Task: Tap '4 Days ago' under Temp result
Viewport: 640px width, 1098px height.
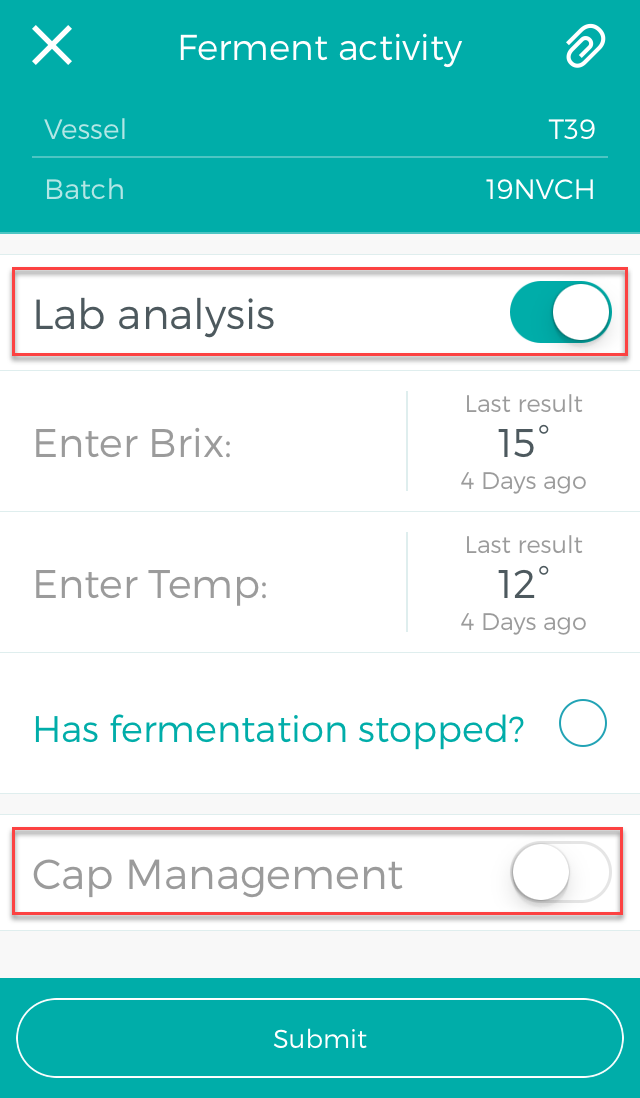Action: (x=523, y=622)
